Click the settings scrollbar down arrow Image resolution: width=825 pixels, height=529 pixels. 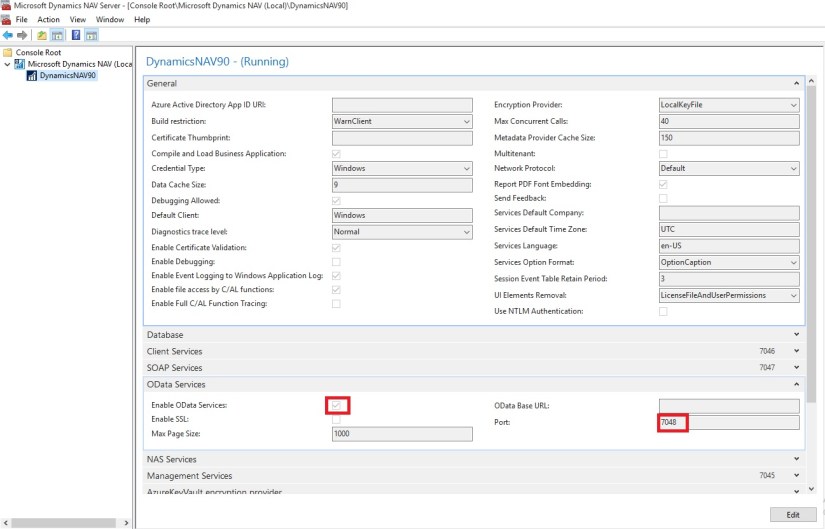(x=811, y=489)
